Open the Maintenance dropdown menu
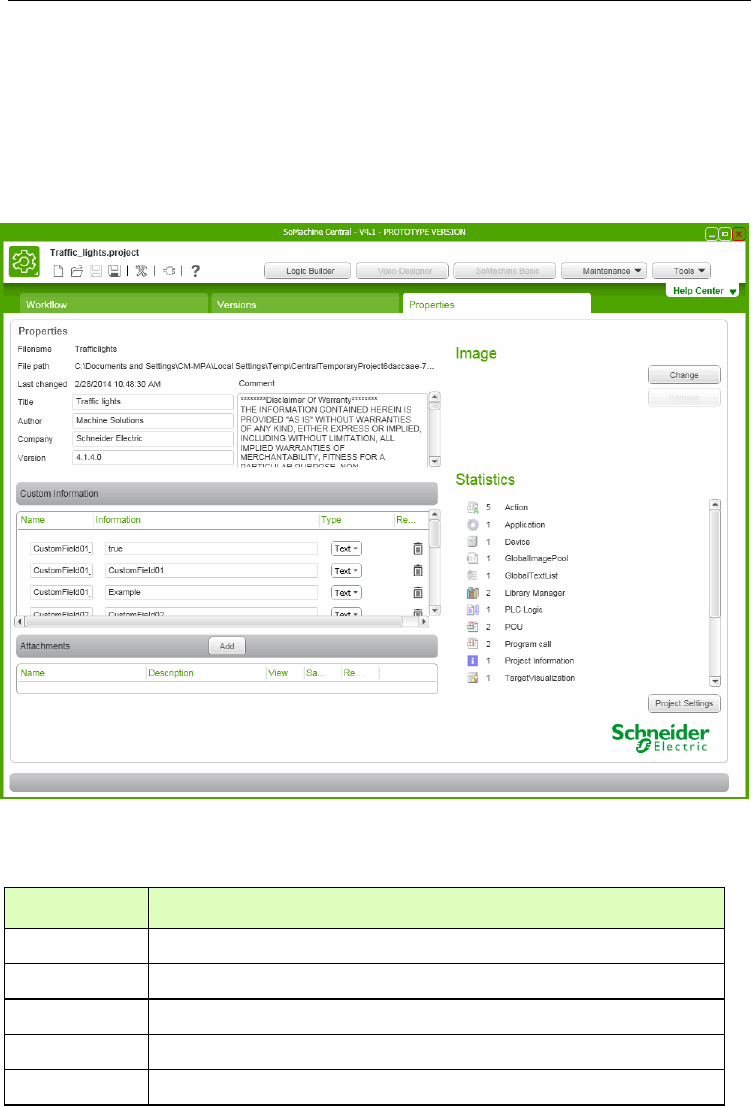The width and height of the screenshot is (751, 1106). tap(604, 271)
